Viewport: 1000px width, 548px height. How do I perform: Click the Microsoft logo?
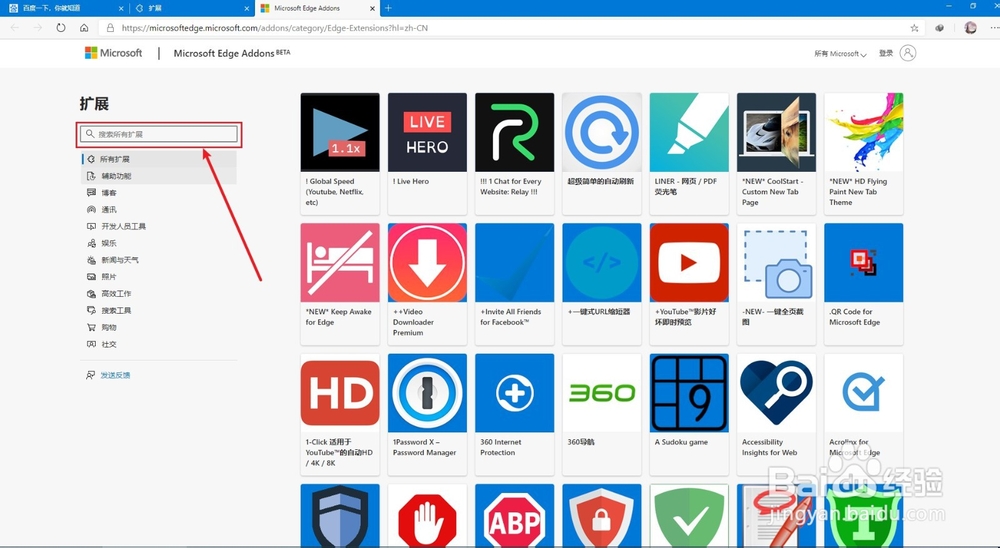[114, 53]
